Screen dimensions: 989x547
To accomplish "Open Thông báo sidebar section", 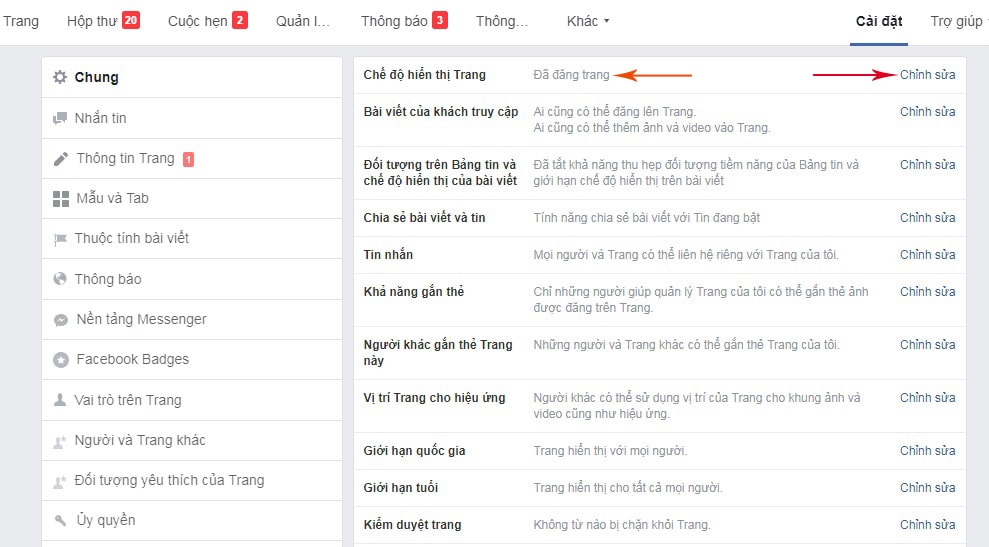I will 192,279.
